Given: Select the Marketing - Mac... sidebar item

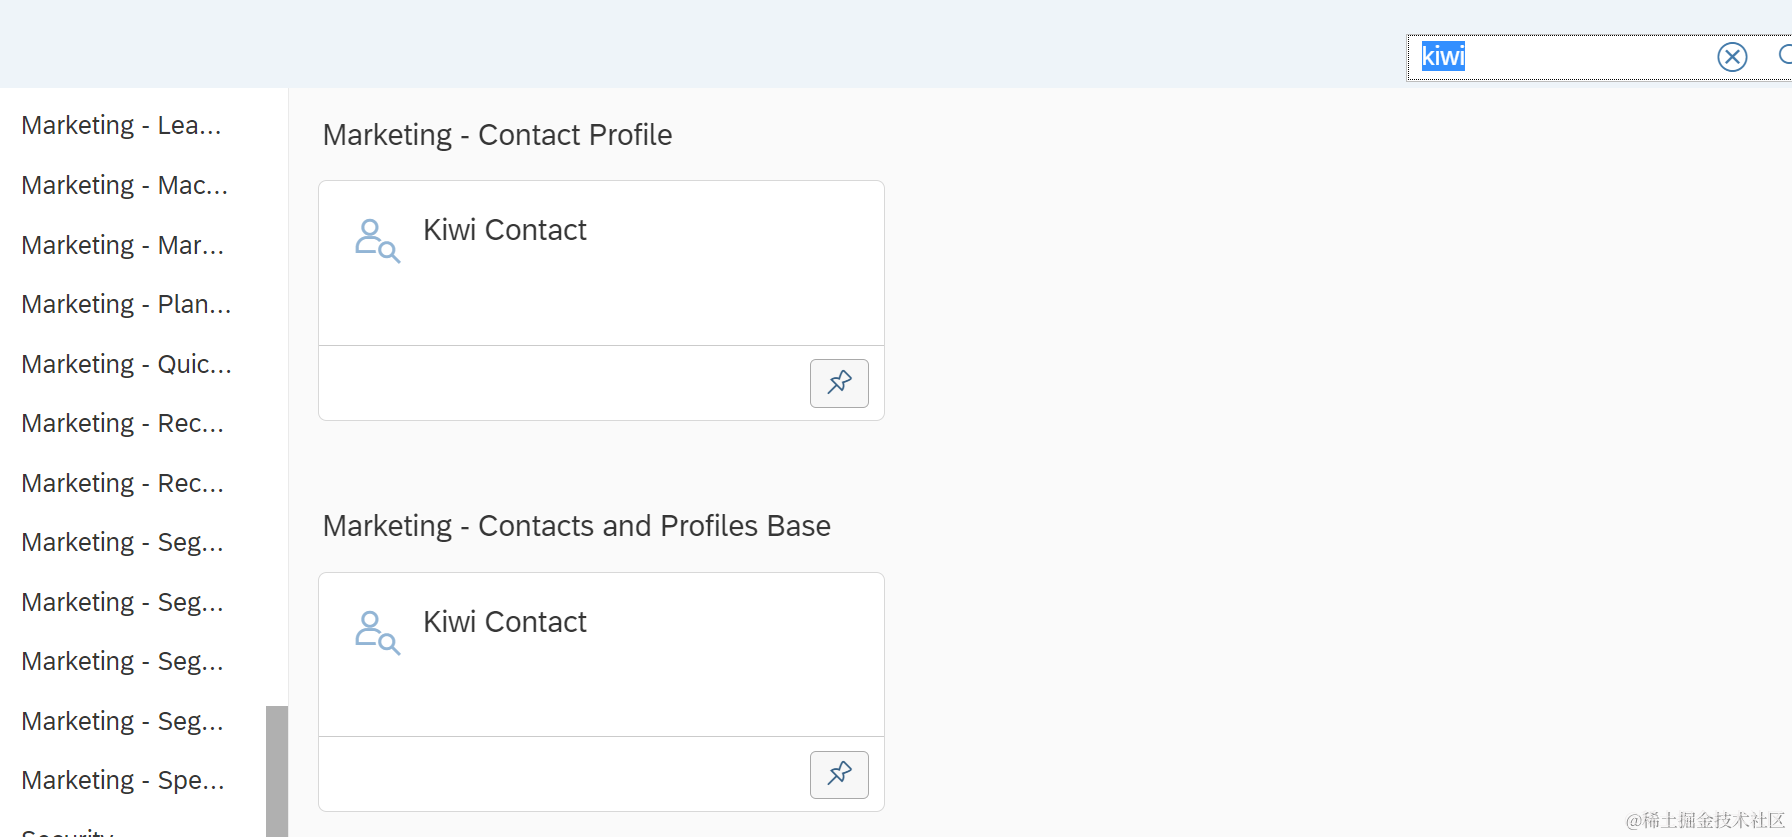Looking at the screenshot, I should click(x=124, y=186).
